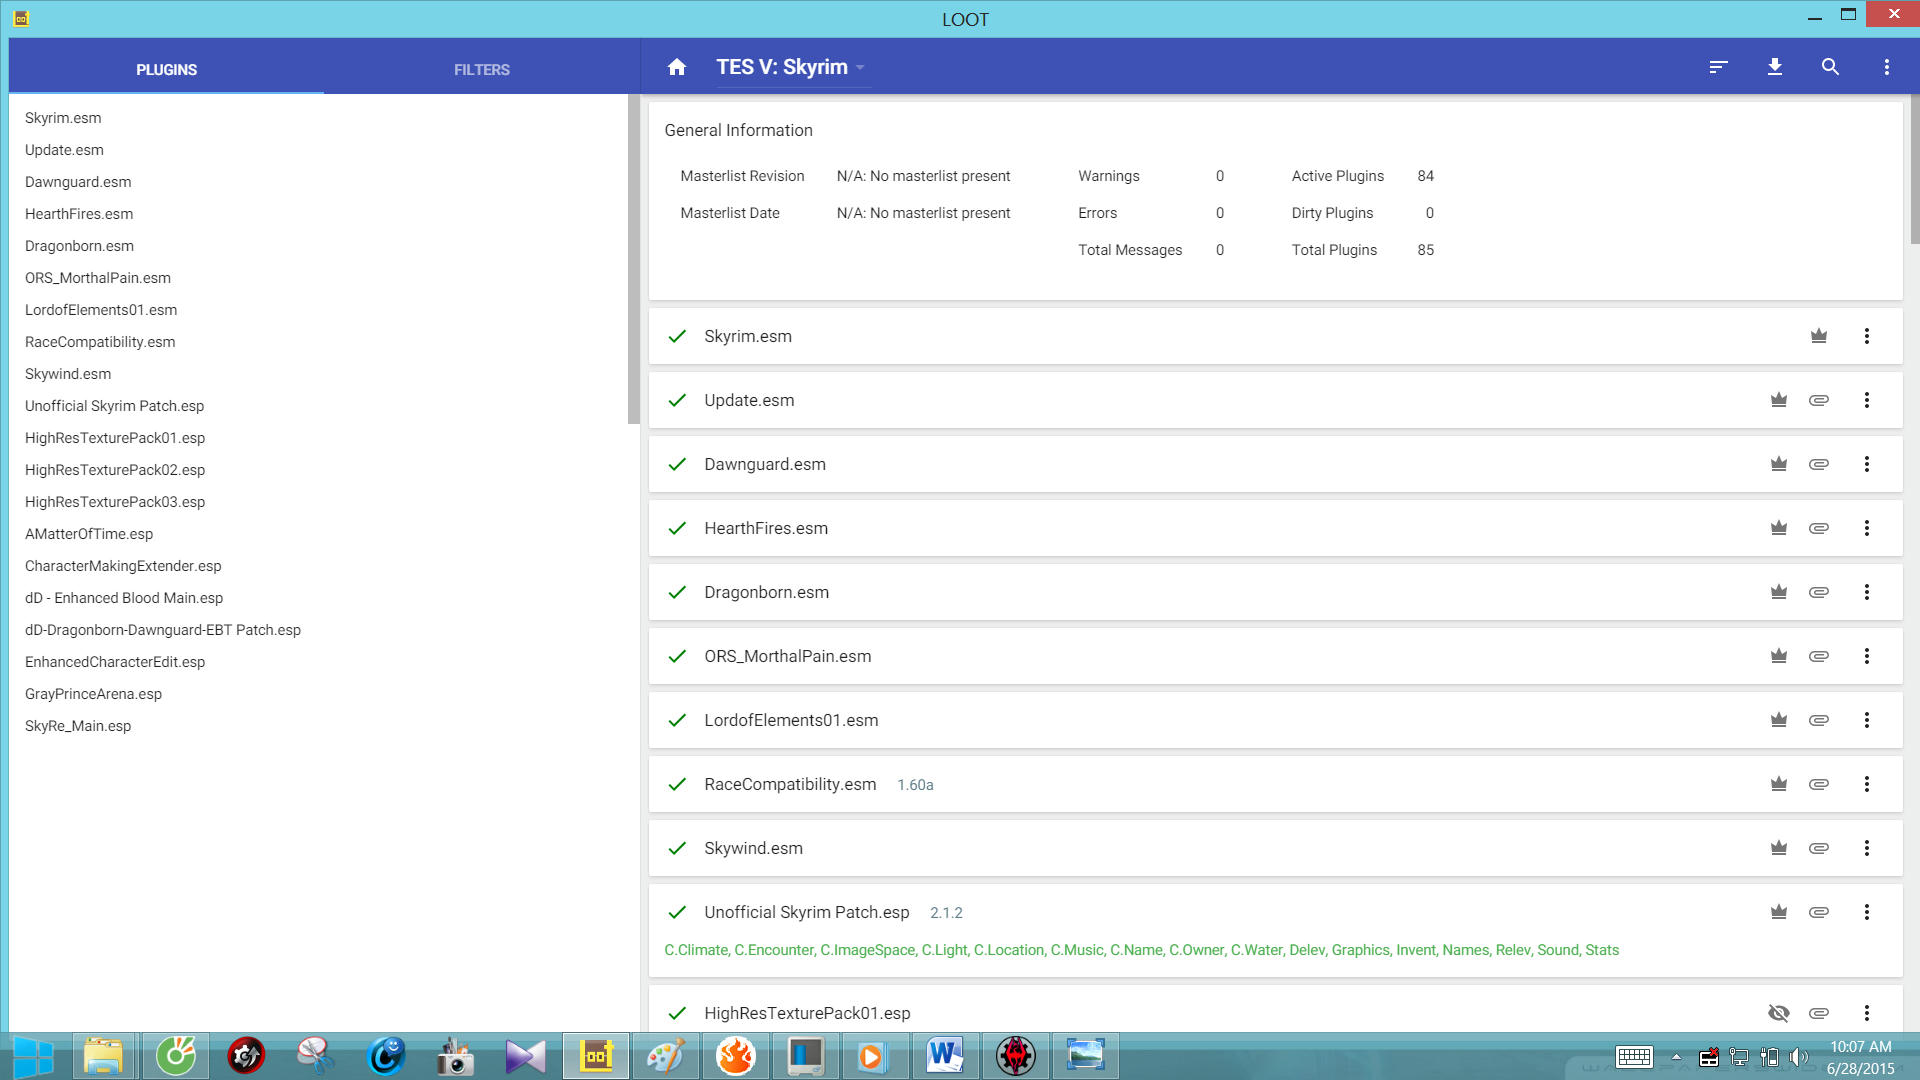Image resolution: width=1920 pixels, height=1080 pixels.
Task: Open the Unofficial Skyrim Patch card three-dot menu
Action: [1866, 912]
